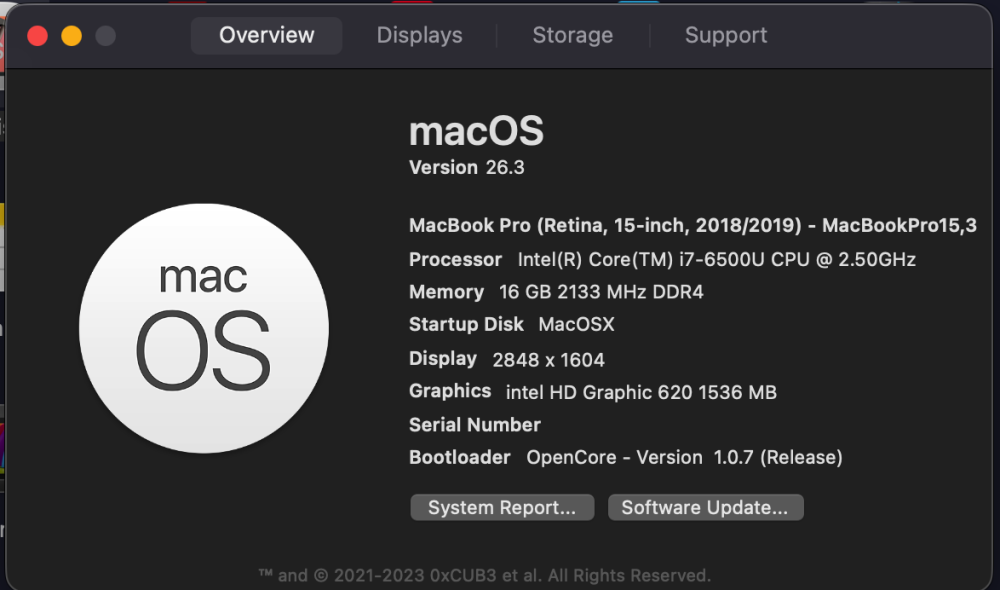Minimize window with the yellow button

[71, 36]
